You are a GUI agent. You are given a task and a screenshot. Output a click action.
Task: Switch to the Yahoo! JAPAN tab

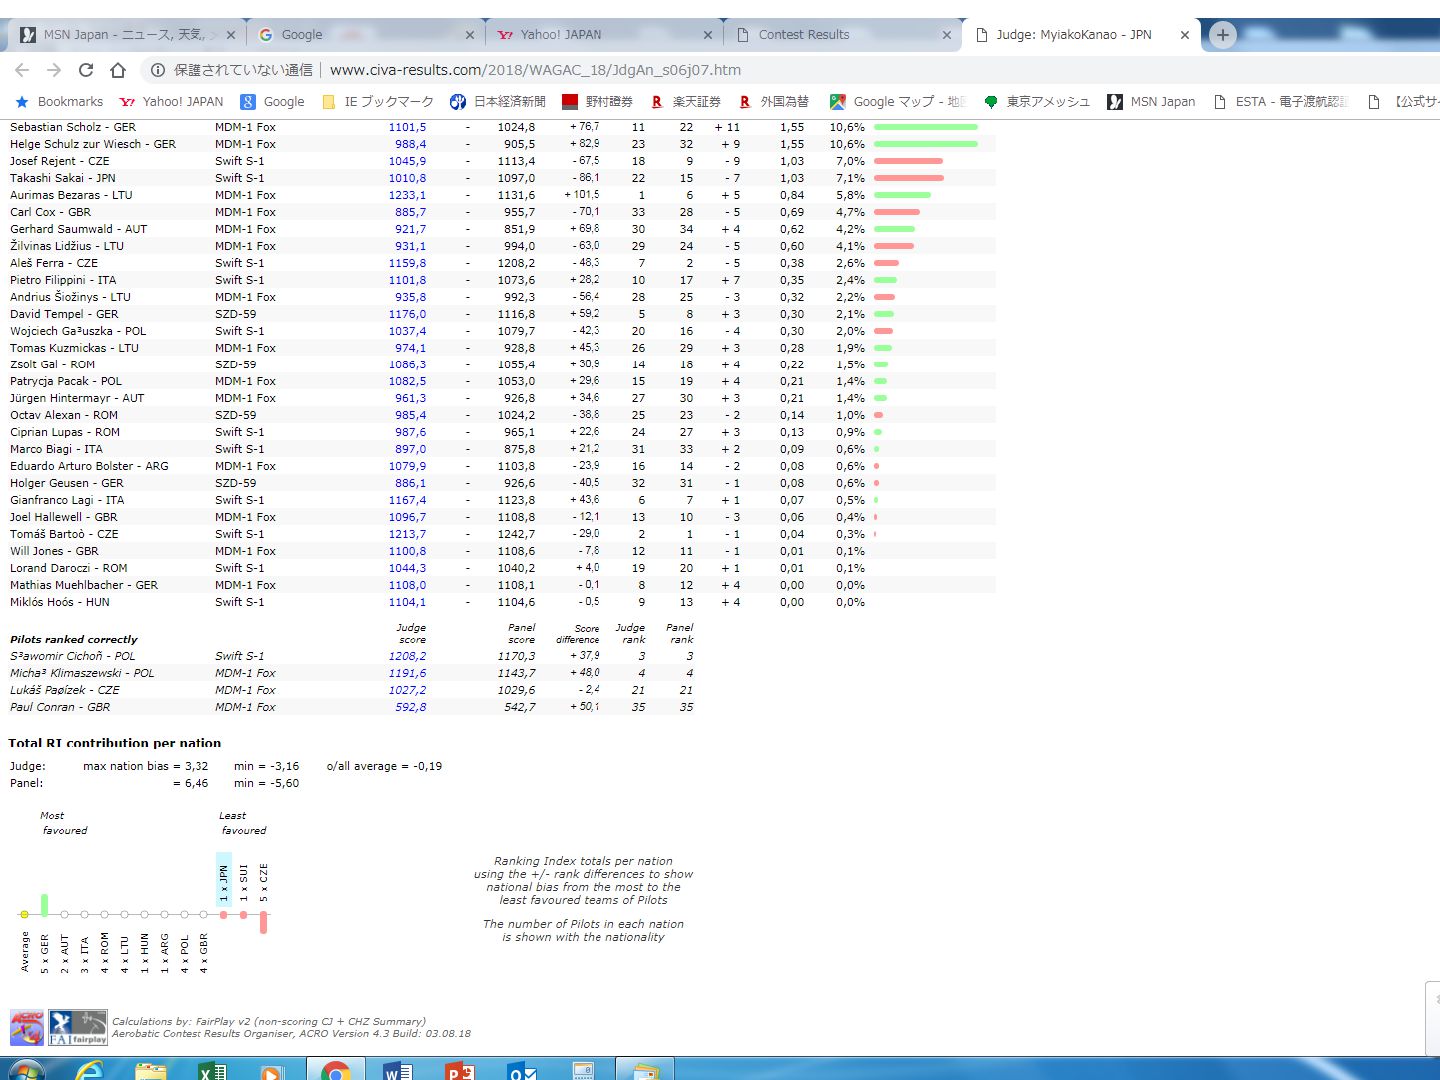tap(604, 35)
